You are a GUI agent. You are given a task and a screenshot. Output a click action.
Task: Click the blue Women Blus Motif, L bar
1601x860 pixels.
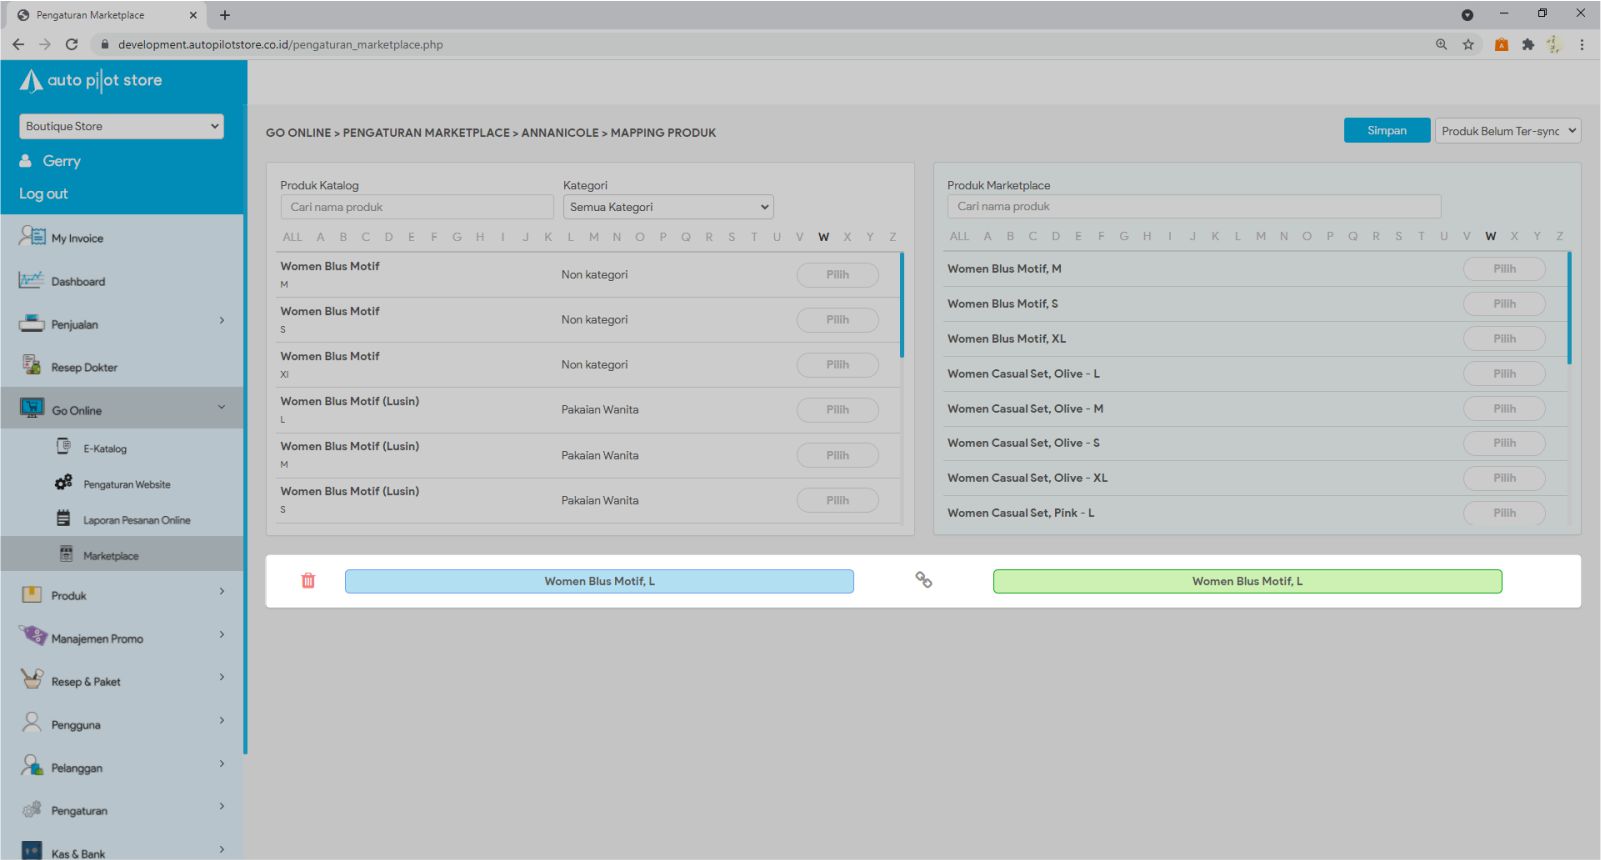pyautogui.click(x=599, y=582)
